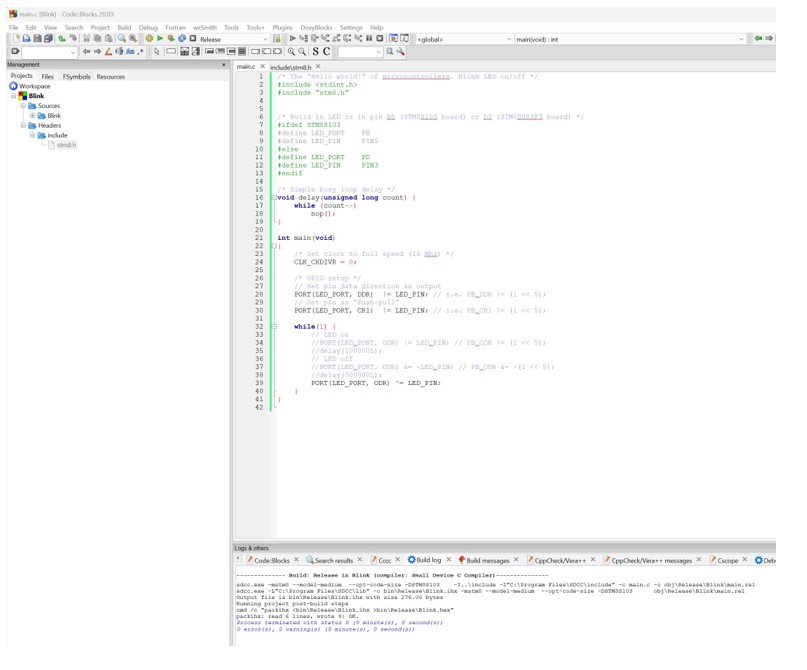Collapse the Headers folder node
This screenshot has width=807, height=670.
pos(23,125)
